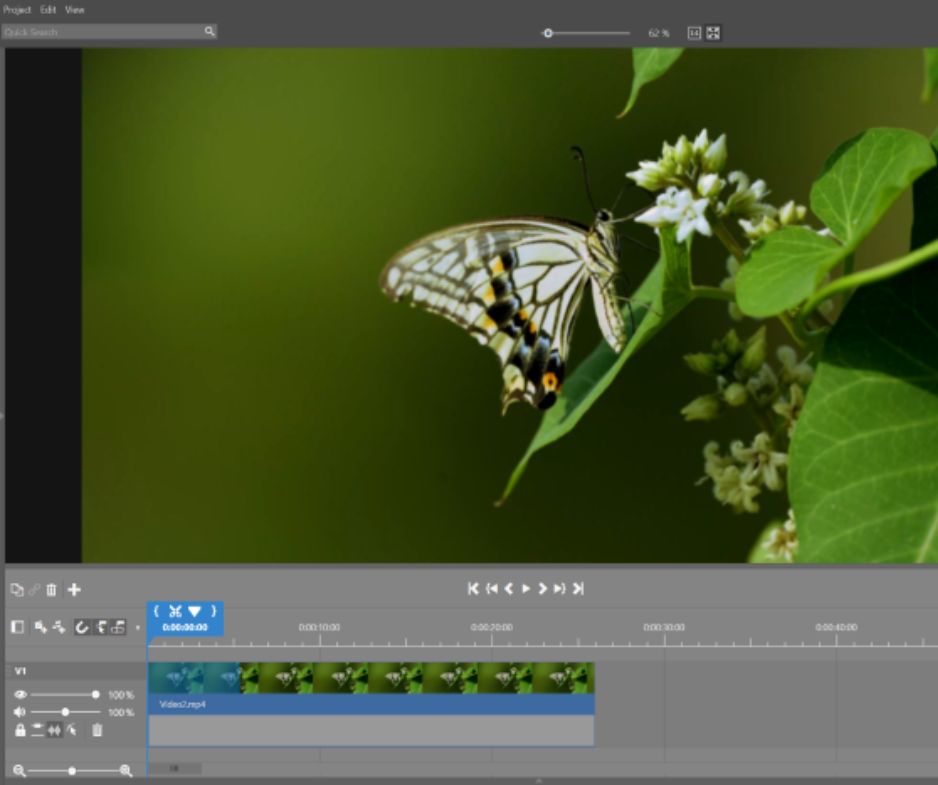This screenshot has width=938, height=785.
Task: Toggle the magnet snapping icon
Action: click(x=81, y=627)
